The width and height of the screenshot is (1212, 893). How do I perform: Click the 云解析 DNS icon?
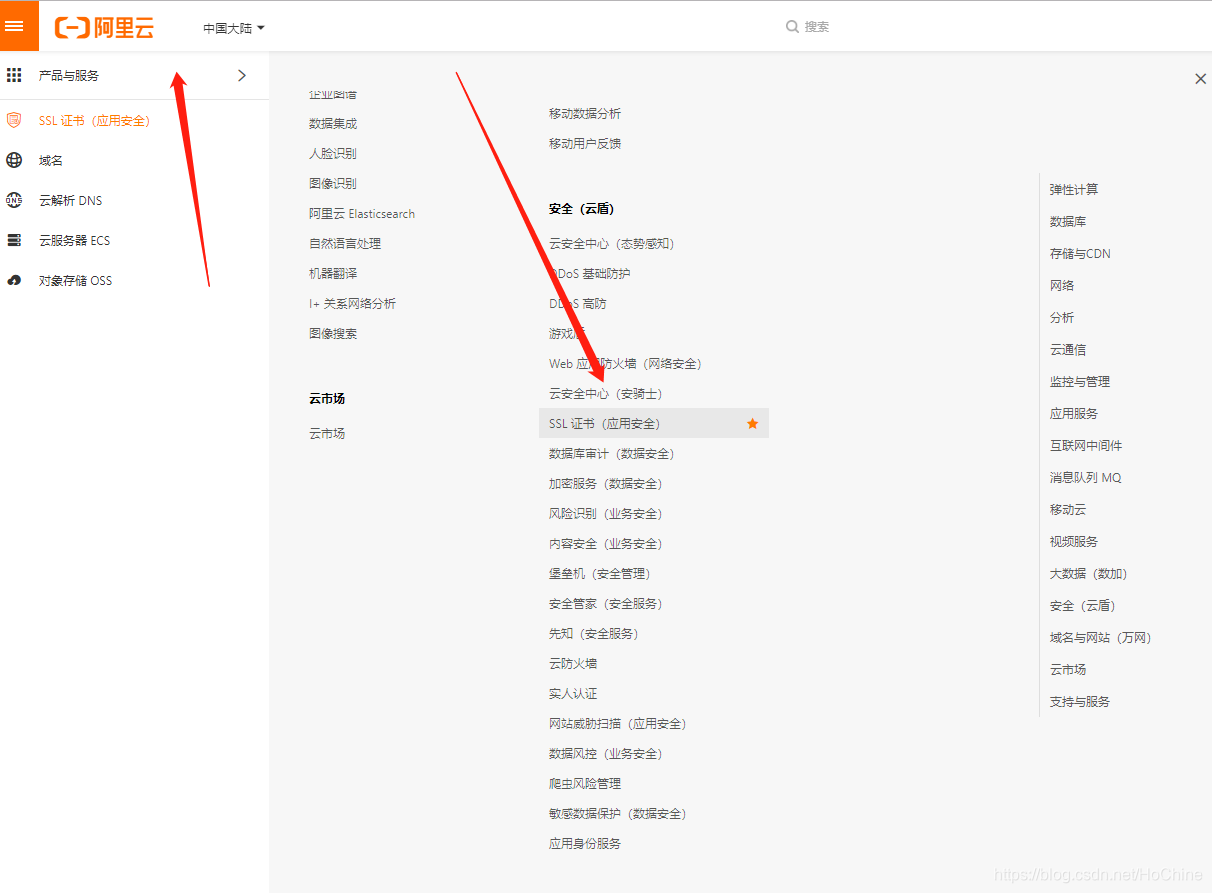(14, 200)
